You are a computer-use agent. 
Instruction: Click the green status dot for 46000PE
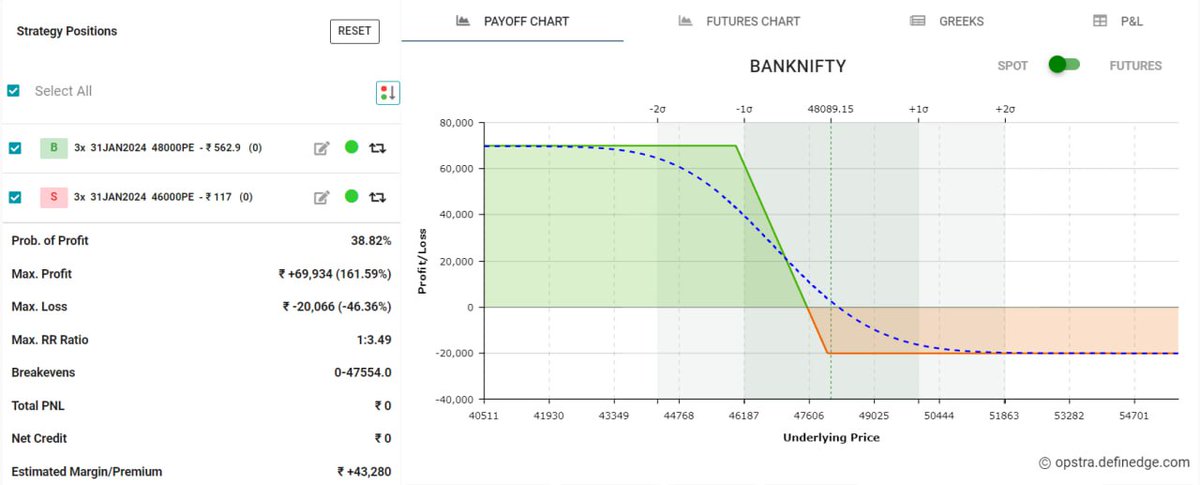[x=351, y=196]
